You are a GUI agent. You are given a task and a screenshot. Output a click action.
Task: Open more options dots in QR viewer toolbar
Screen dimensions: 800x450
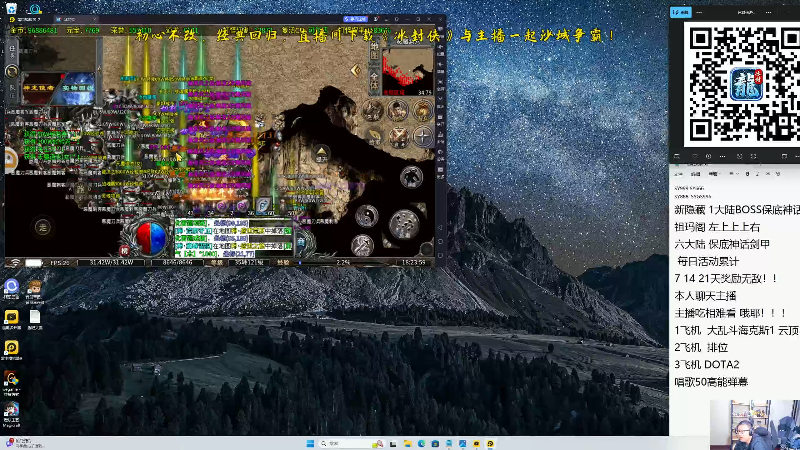pyautogui.click(x=722, y=156)
